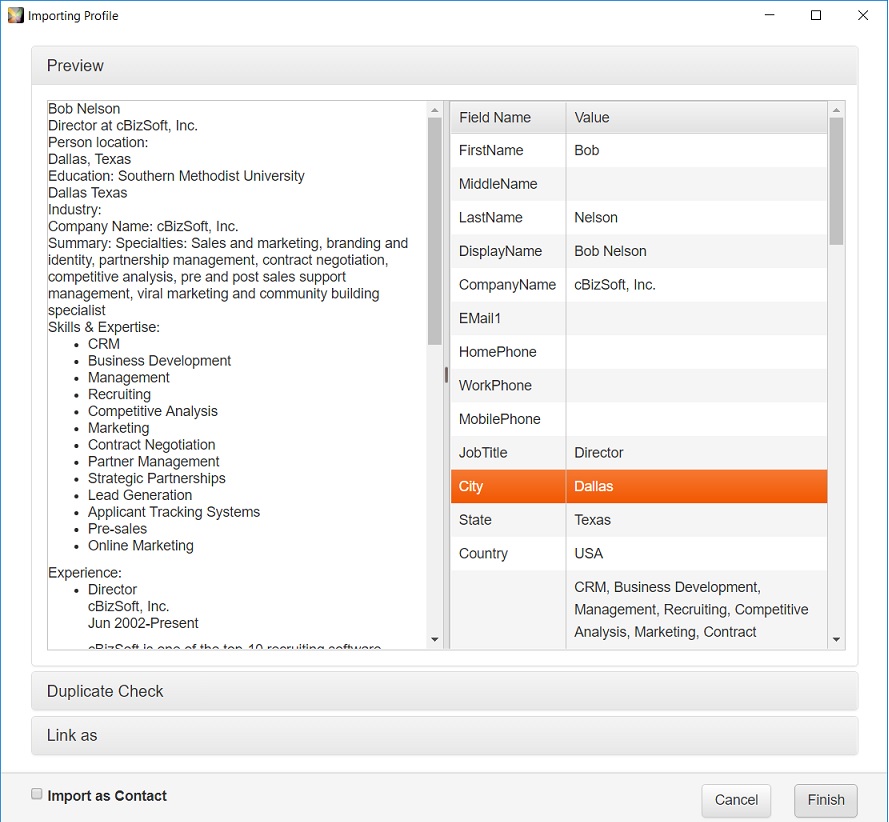Click the Finish button

(826, 800)
